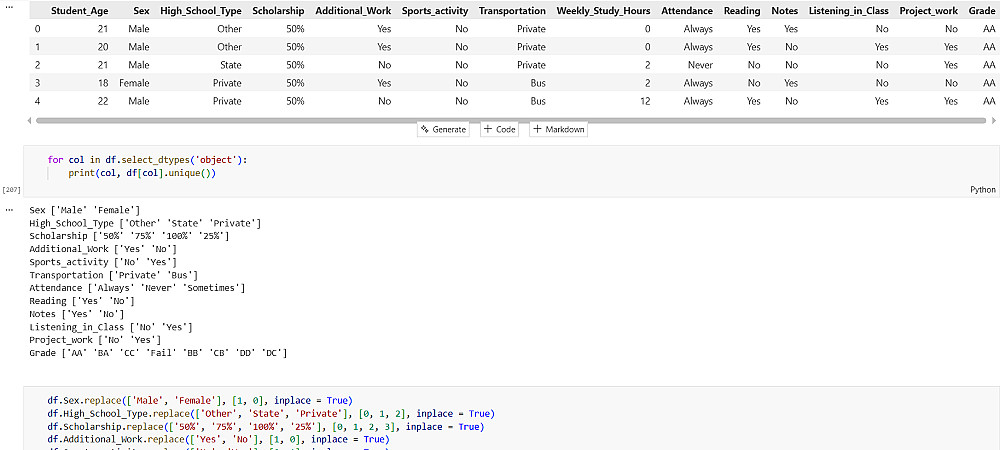Click the Attendance column header
The width and height of the screenshot is (1000, 450).
pos(685,11)
